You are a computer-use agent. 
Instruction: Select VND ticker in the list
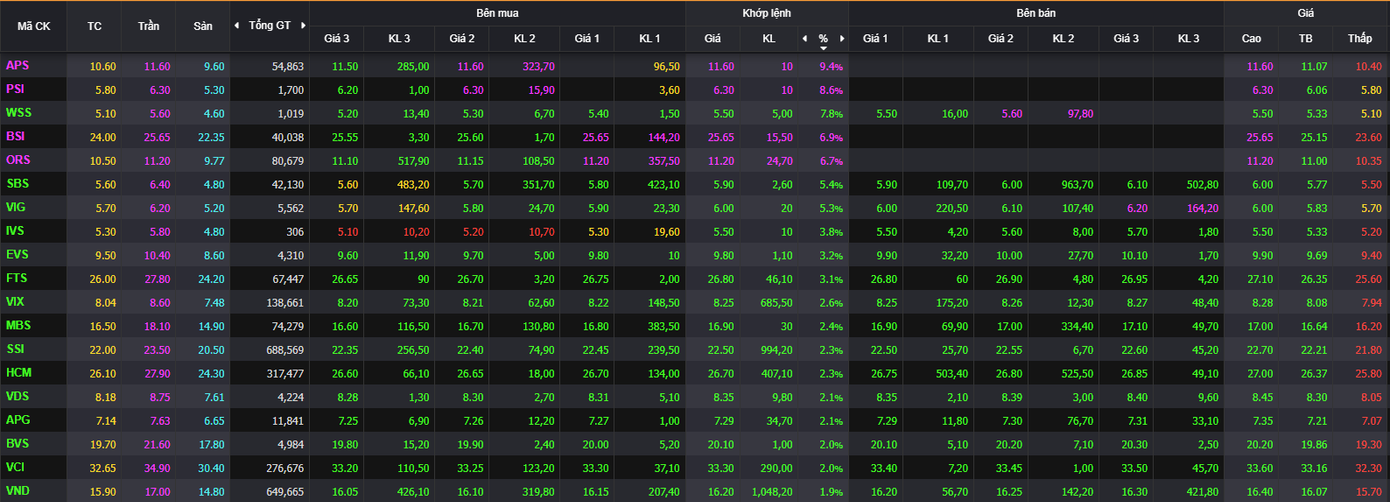pos(17,491)
